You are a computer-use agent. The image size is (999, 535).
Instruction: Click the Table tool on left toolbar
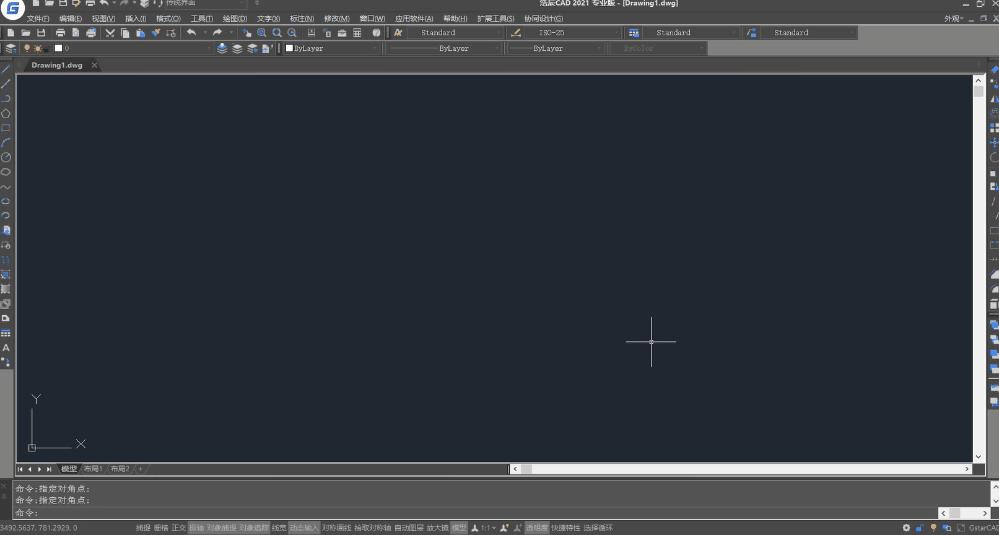(x=6, y=333)
